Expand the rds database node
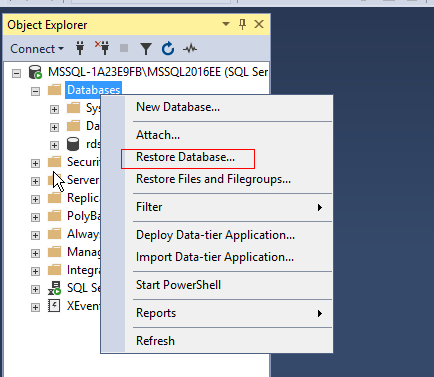Screen dimensions: 434x377 pos(54,145)
